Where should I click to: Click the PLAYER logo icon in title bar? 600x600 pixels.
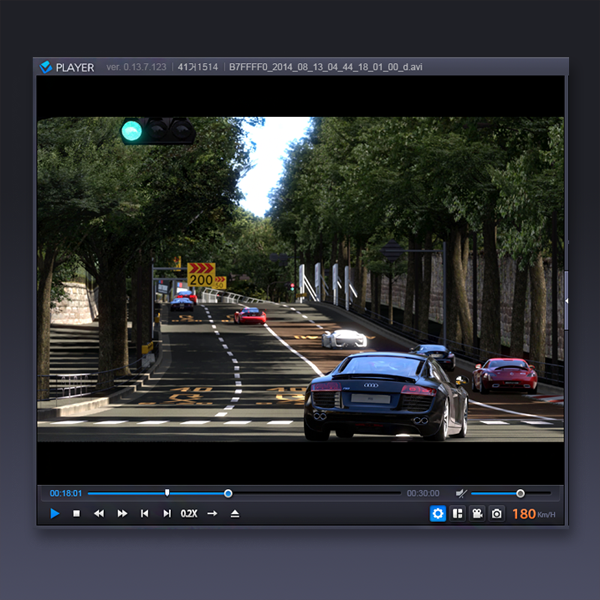[x=46, y=67]
